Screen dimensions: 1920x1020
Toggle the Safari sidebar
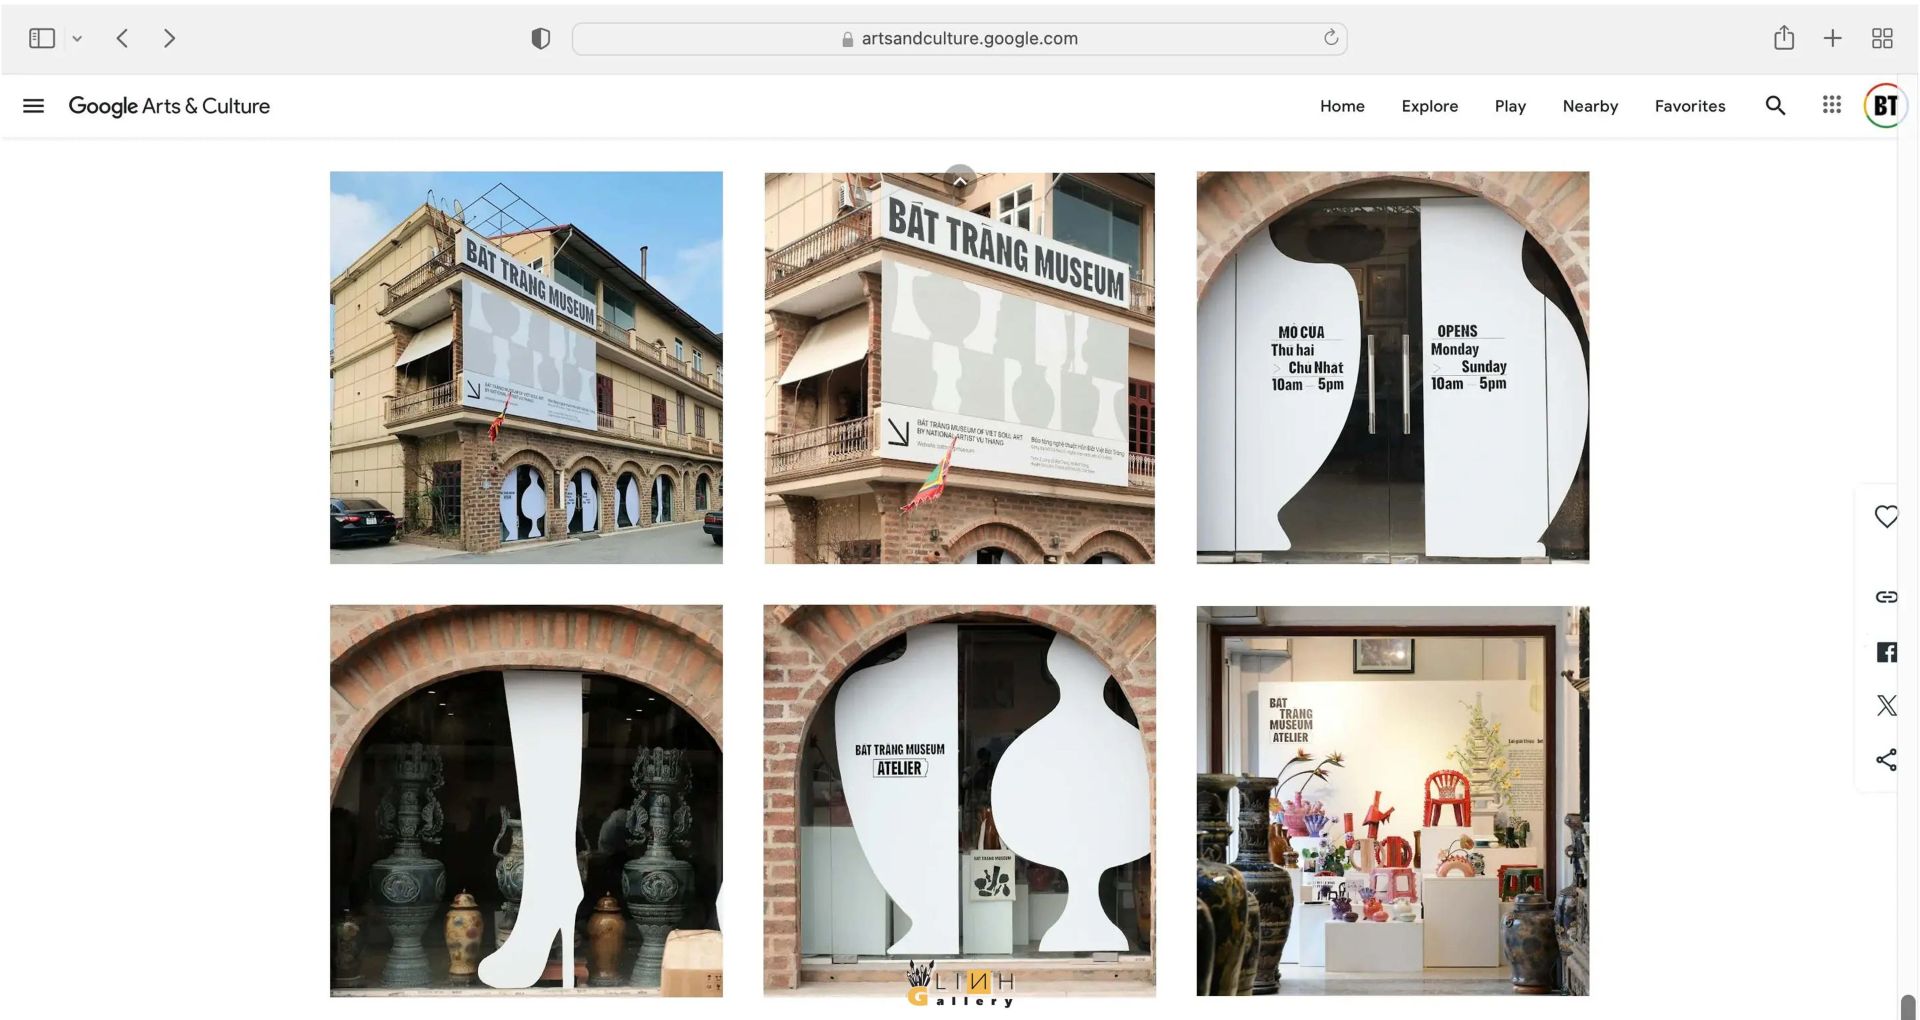pos(42,38)
